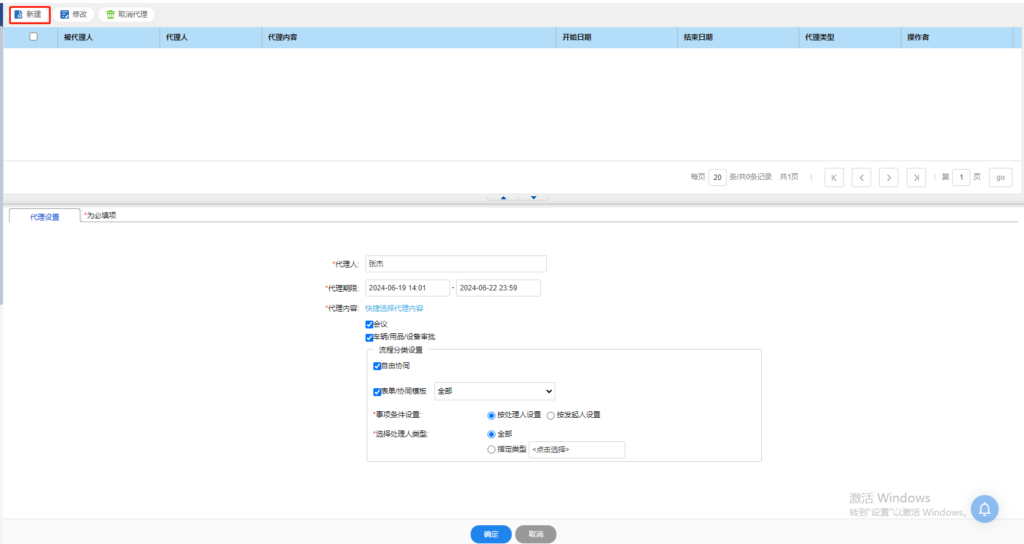This screenshot has width=1024, height=544.
Task: Toggle the select-all checkbox in table header
Action: click(x=34, y=37)
